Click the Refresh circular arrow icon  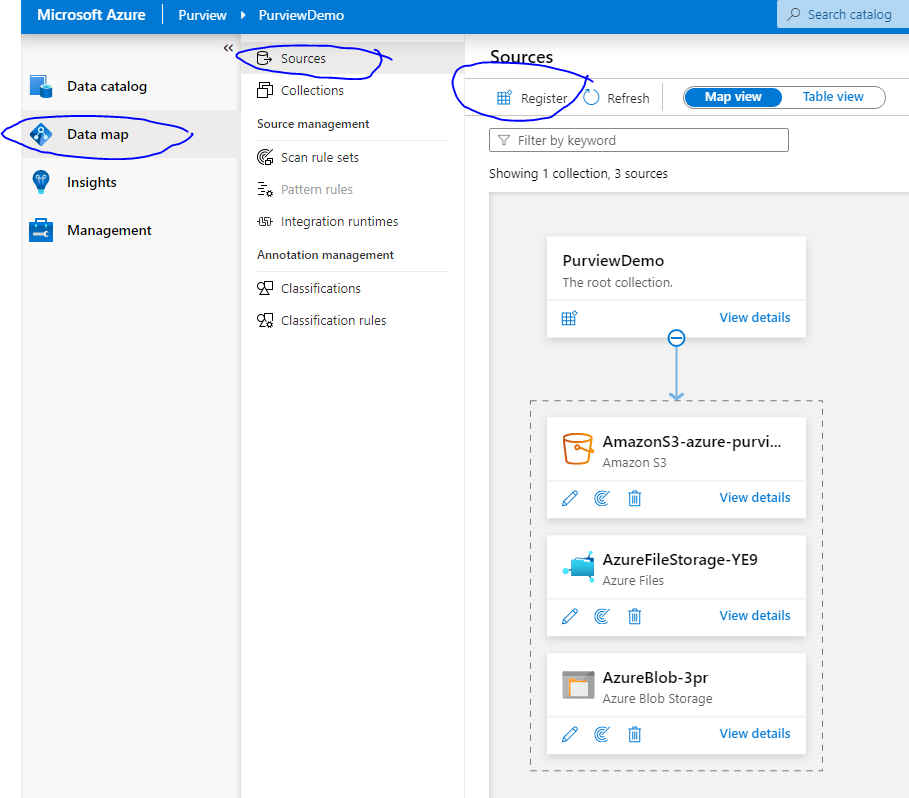click(x=591, y=97)
